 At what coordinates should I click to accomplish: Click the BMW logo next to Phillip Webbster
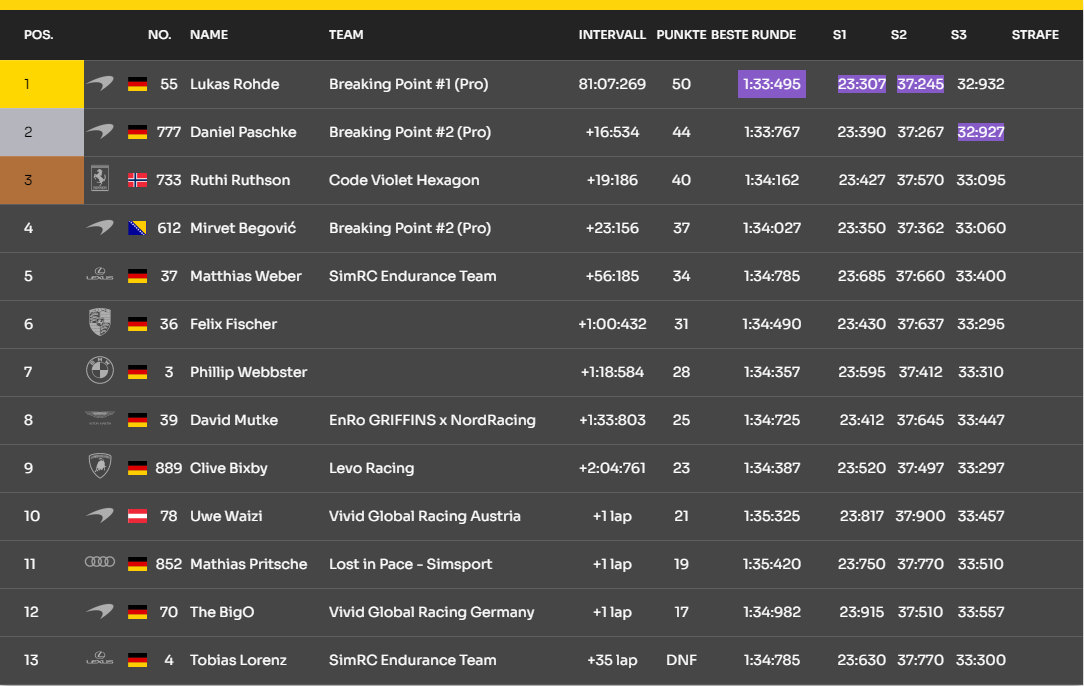(x=100, y=372)
